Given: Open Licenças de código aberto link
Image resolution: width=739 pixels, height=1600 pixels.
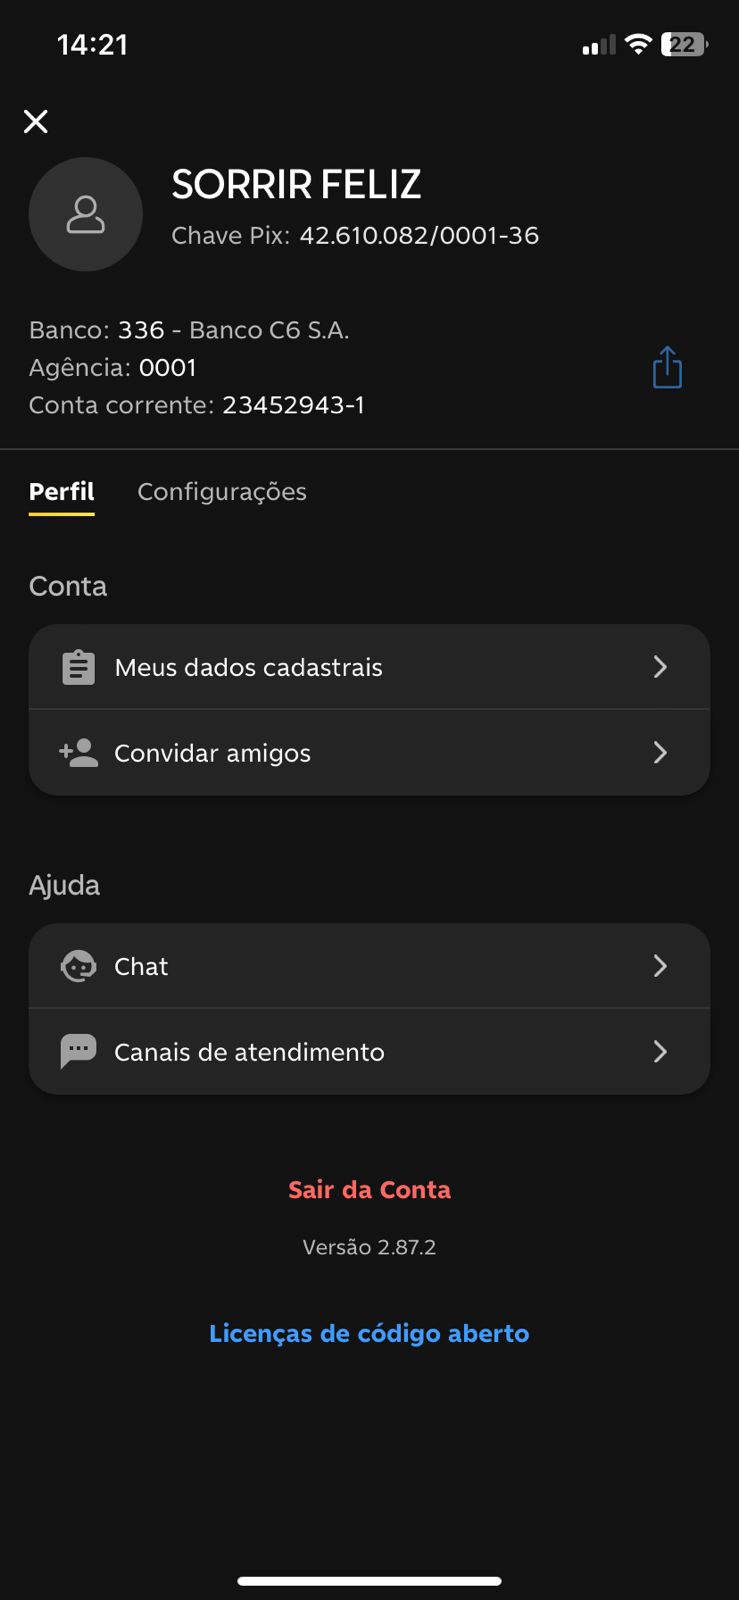Looking at the screenshot, I should [369, 1333].
